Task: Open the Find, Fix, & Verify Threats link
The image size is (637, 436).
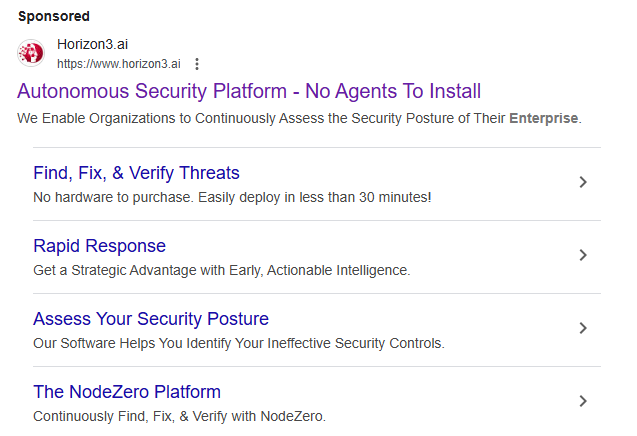Action: coord(136,173)
